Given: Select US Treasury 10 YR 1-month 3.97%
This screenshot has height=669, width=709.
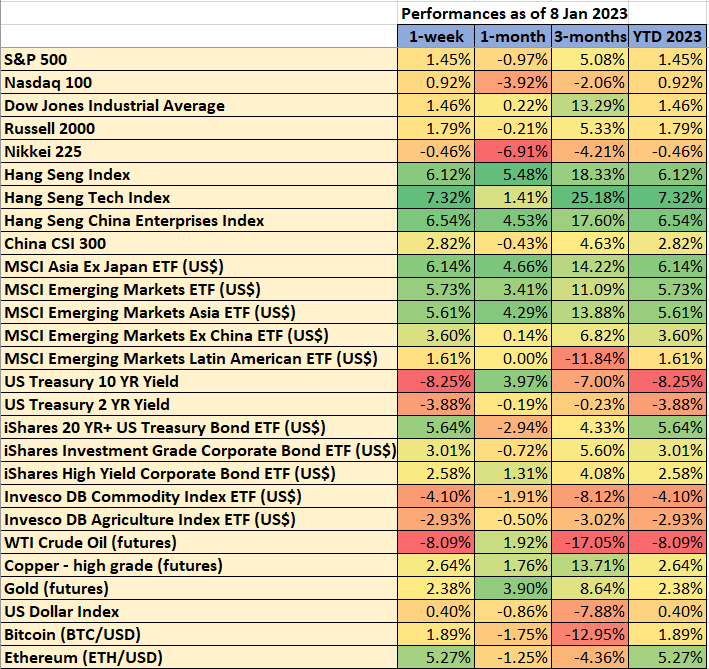Looking at the screenshot, I should (513, 382).
